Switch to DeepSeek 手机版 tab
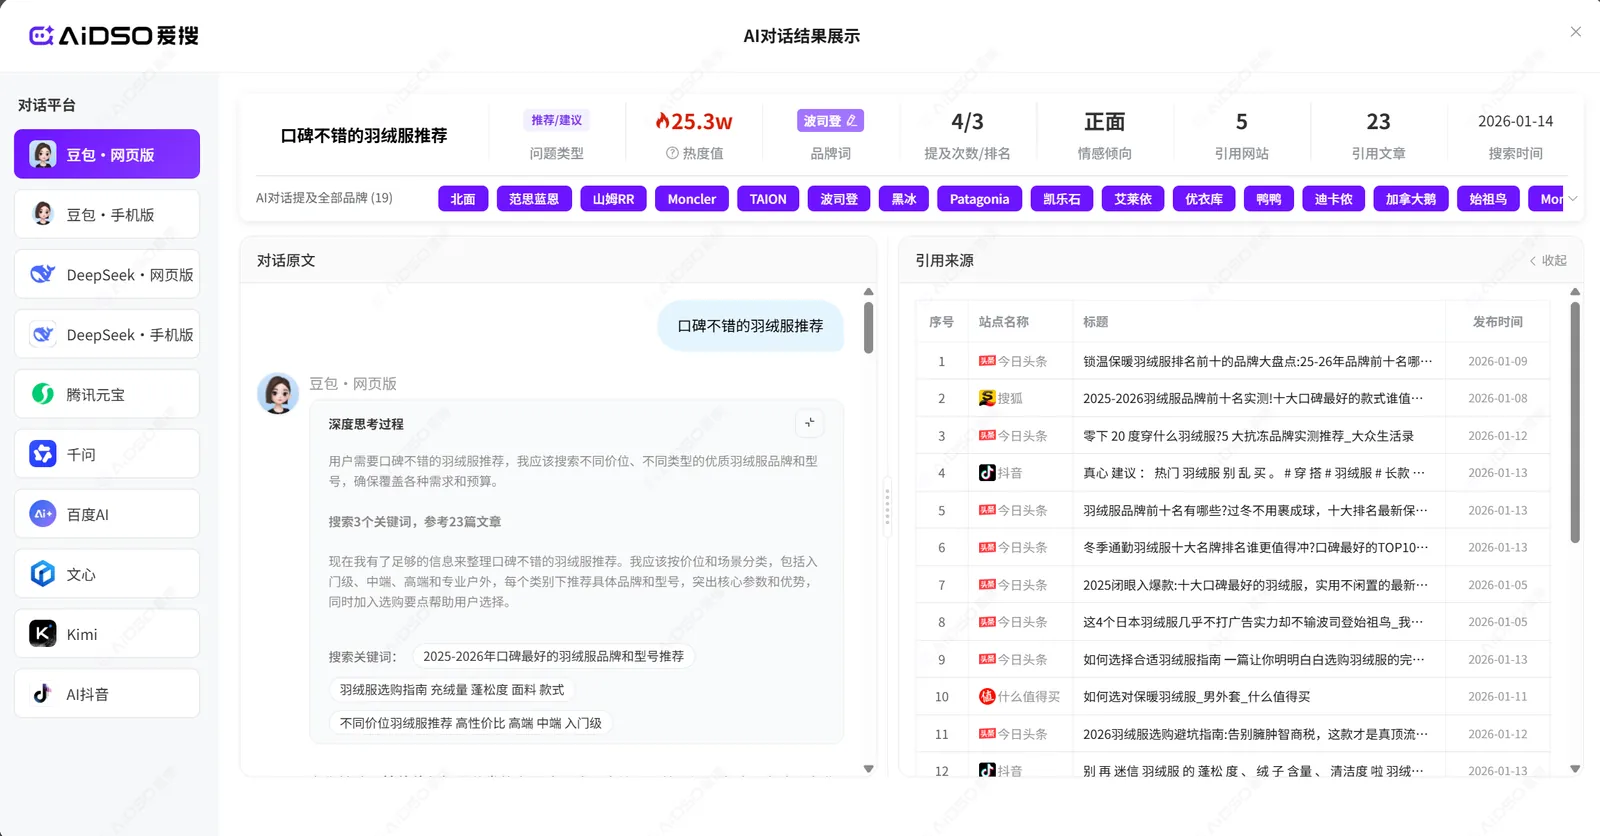Viewport: 1600px width, 836px height. (107, 334)
